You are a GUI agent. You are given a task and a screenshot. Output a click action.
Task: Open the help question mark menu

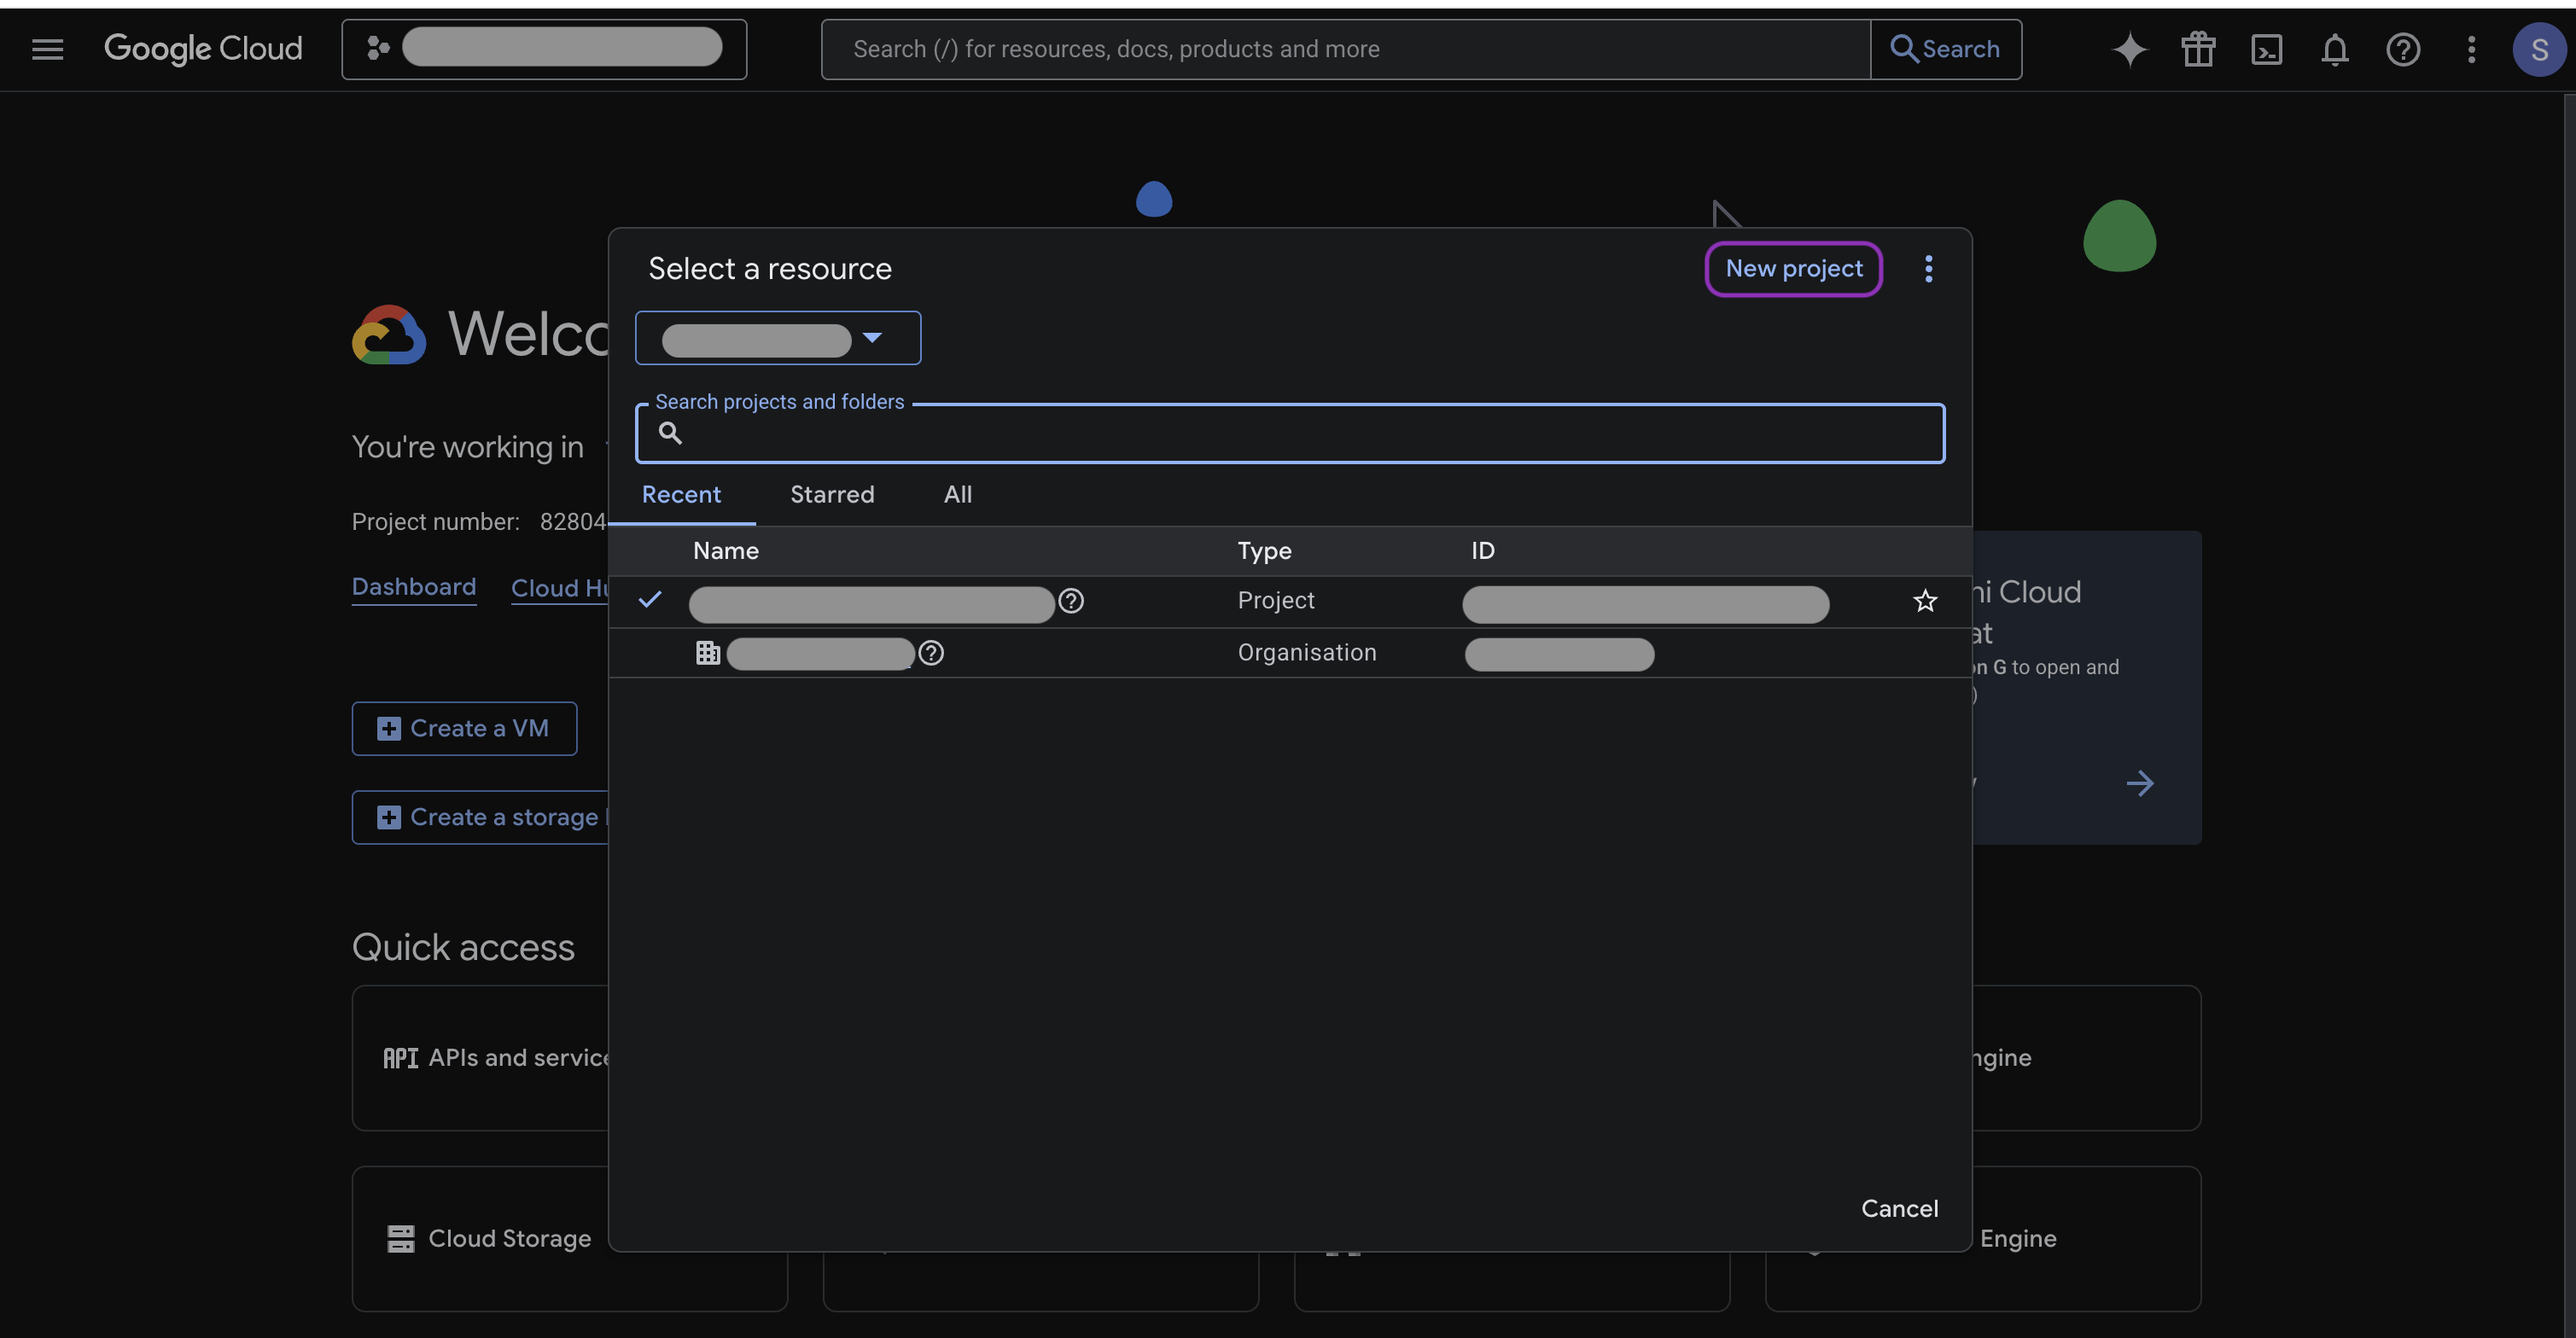(2402, 49)
